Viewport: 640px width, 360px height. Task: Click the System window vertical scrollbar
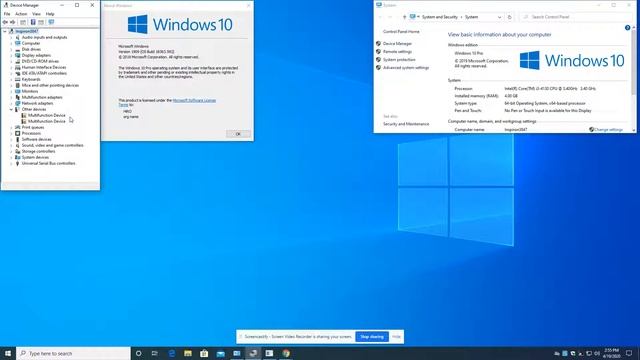(633, 78)
